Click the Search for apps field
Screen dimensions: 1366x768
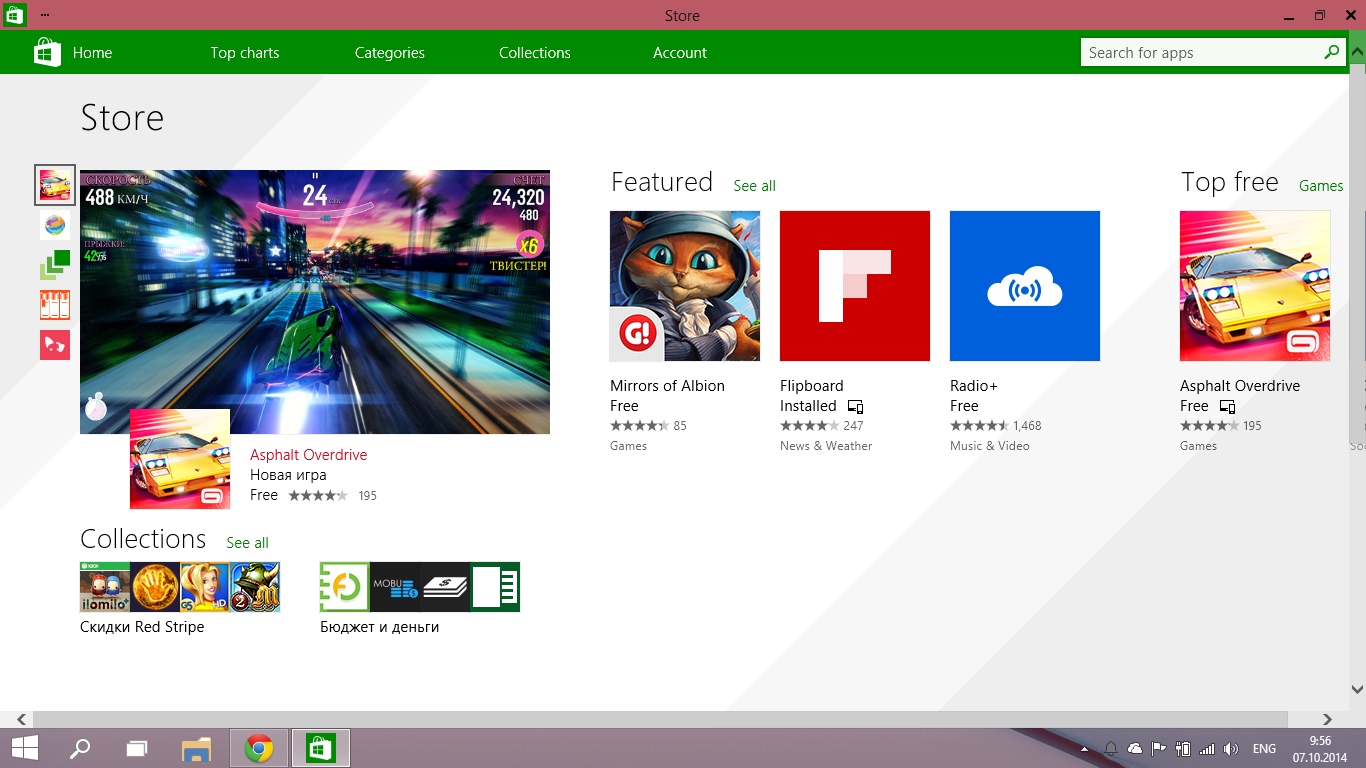coord(1211,52)
